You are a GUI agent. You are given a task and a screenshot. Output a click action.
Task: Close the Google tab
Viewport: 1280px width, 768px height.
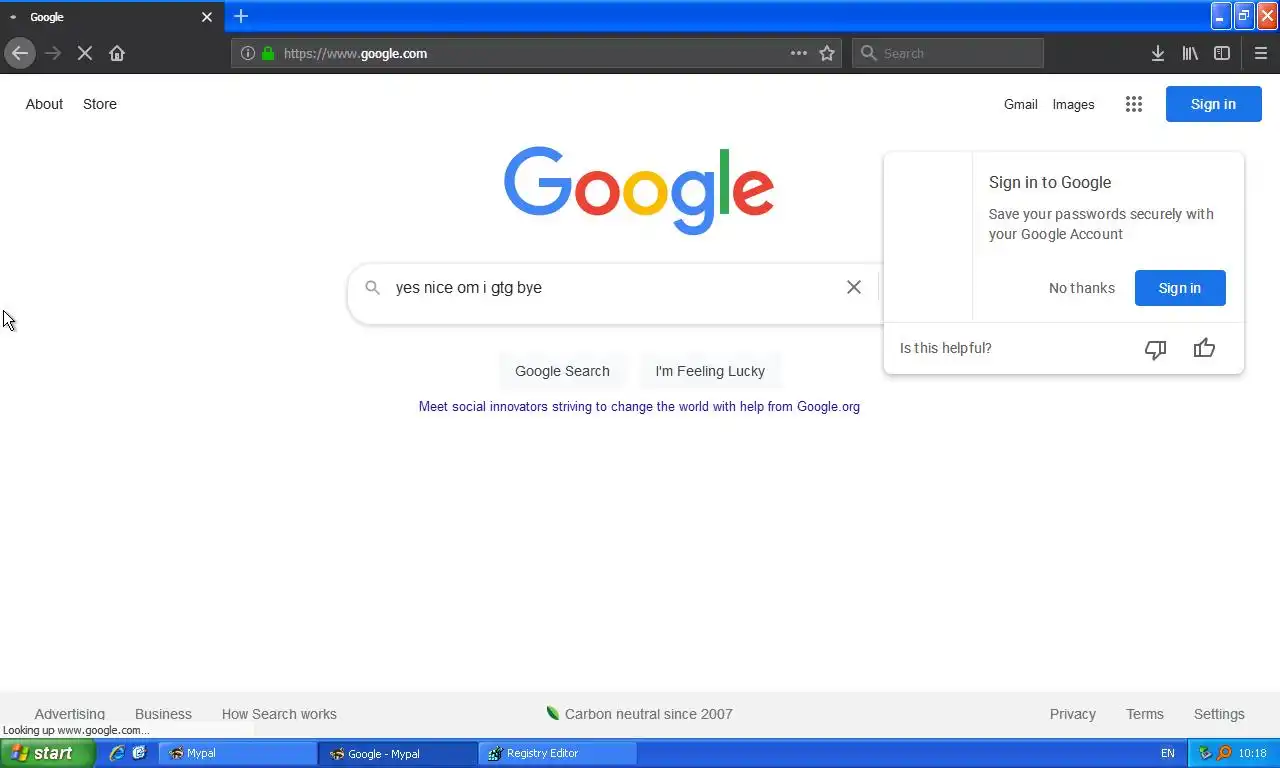(x=207, y=17)
